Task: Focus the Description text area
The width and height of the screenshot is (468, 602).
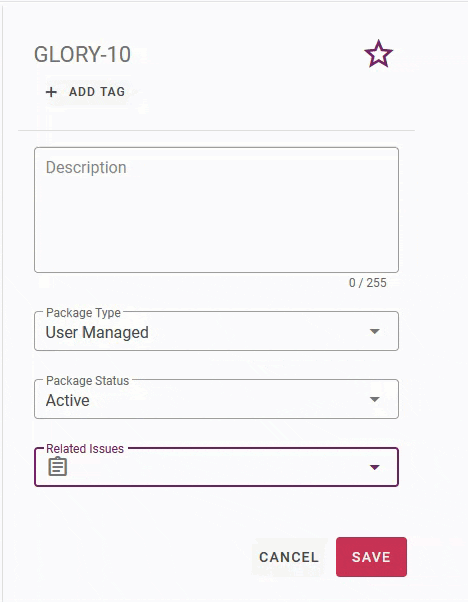Action: pos(216,210)
